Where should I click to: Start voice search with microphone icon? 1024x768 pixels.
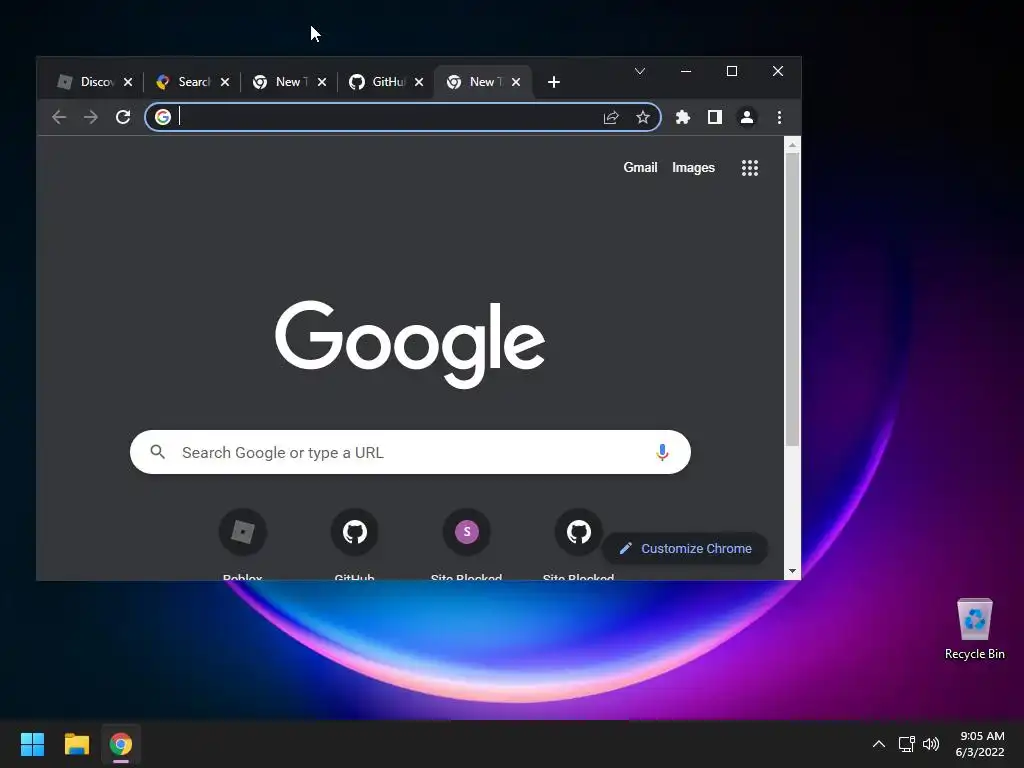[x=662, y=452]
